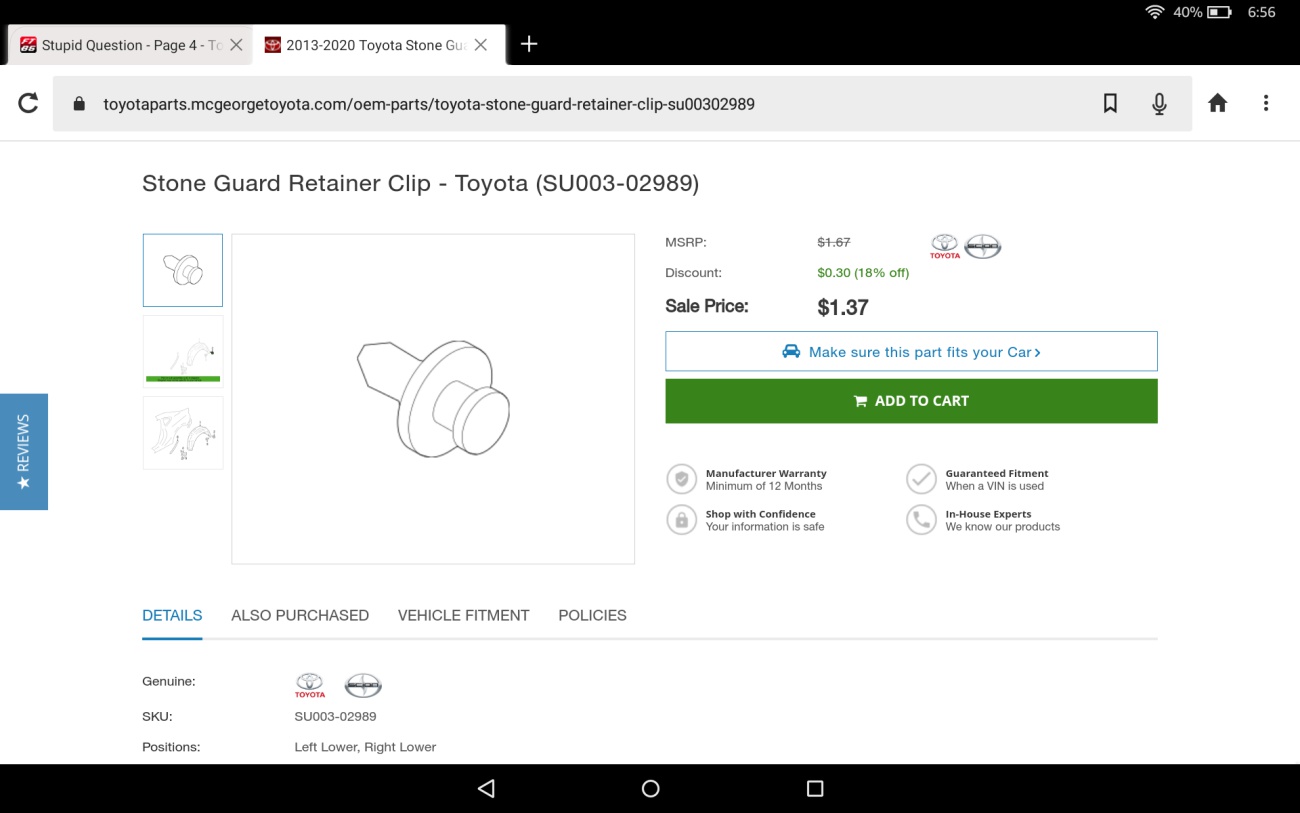Close the Stupid Question tab

pyautogui.click(x=236, y=45)
